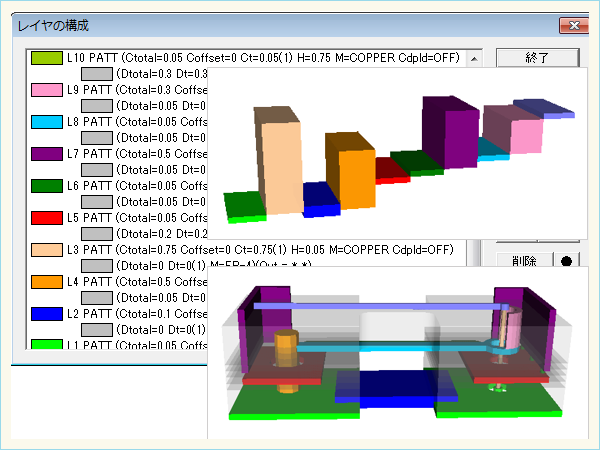600x450 pixels.
Task: Click the yellow-green L10 layer color swatch
Action: (x=46, y=58)
